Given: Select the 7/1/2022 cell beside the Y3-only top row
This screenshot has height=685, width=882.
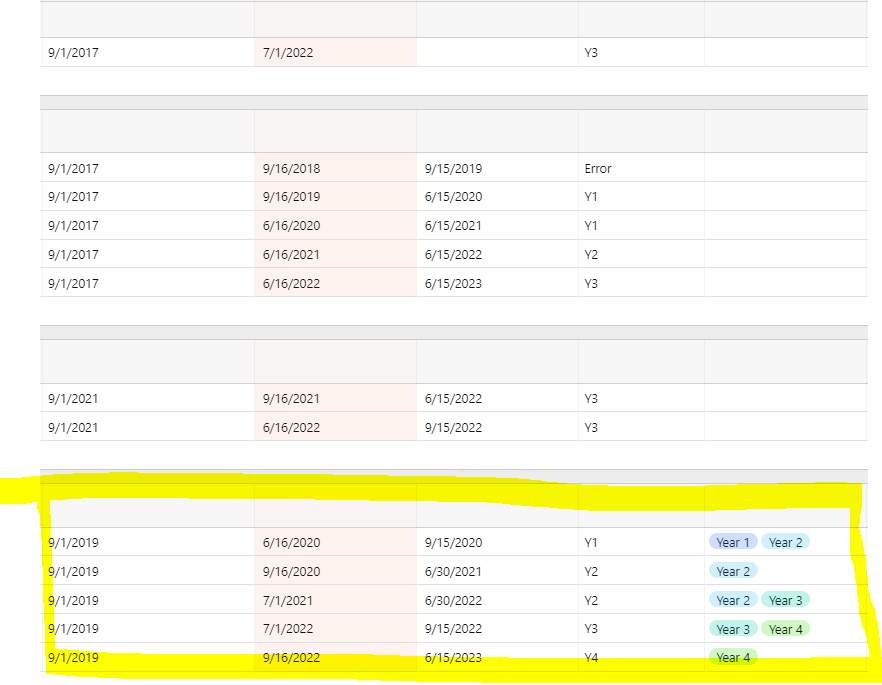Looking at the screenshot, I should 335,52.
